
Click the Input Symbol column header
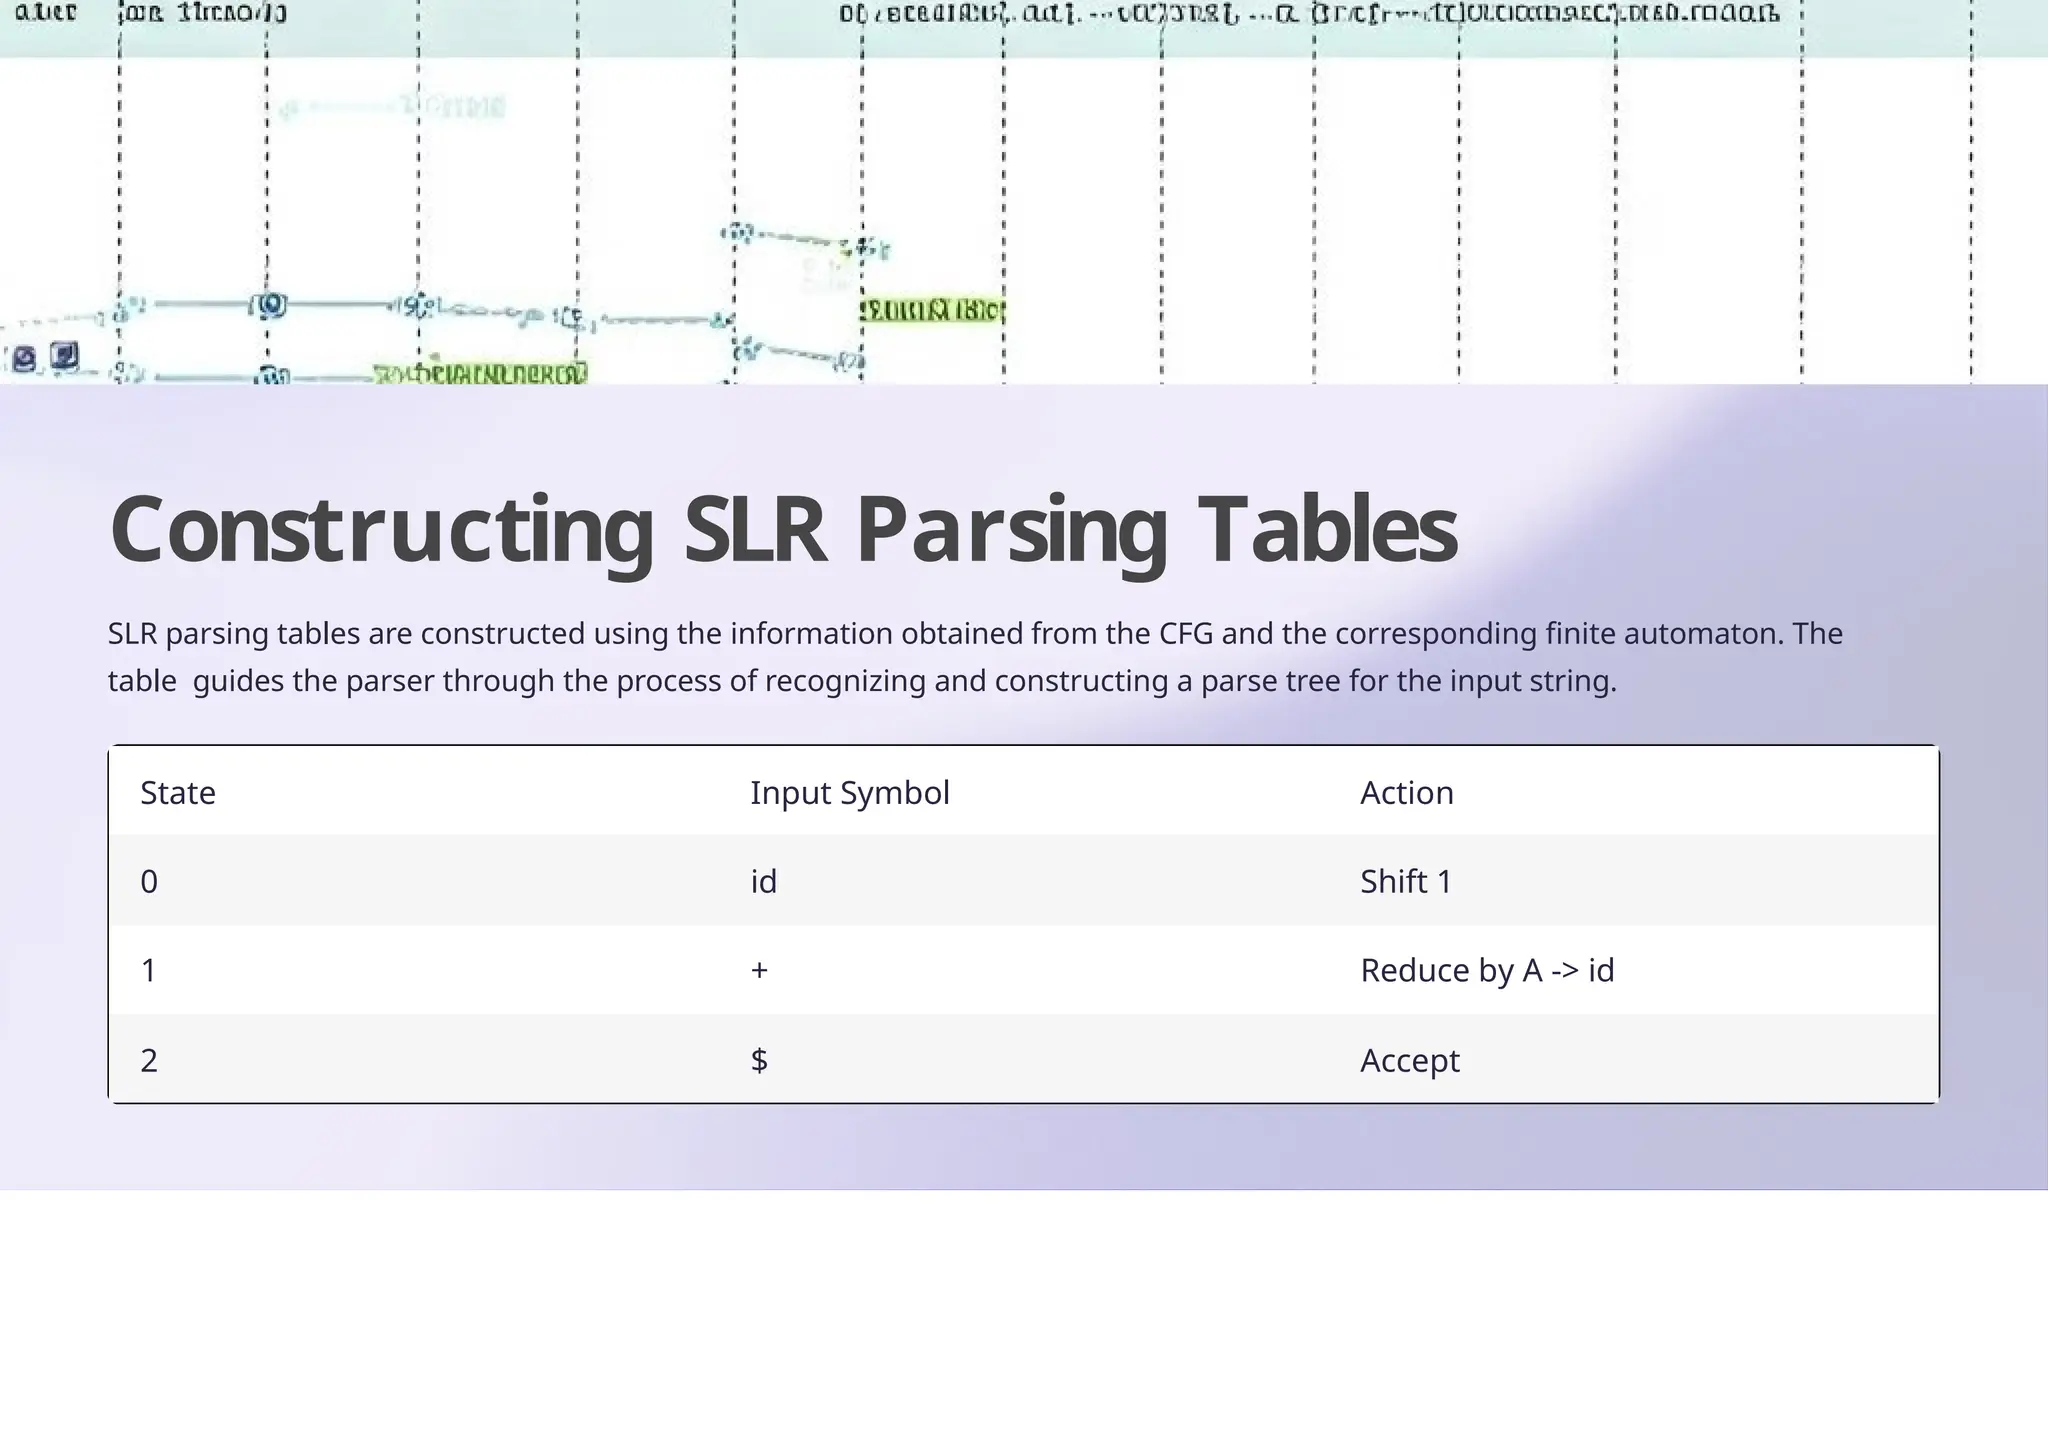849,792
